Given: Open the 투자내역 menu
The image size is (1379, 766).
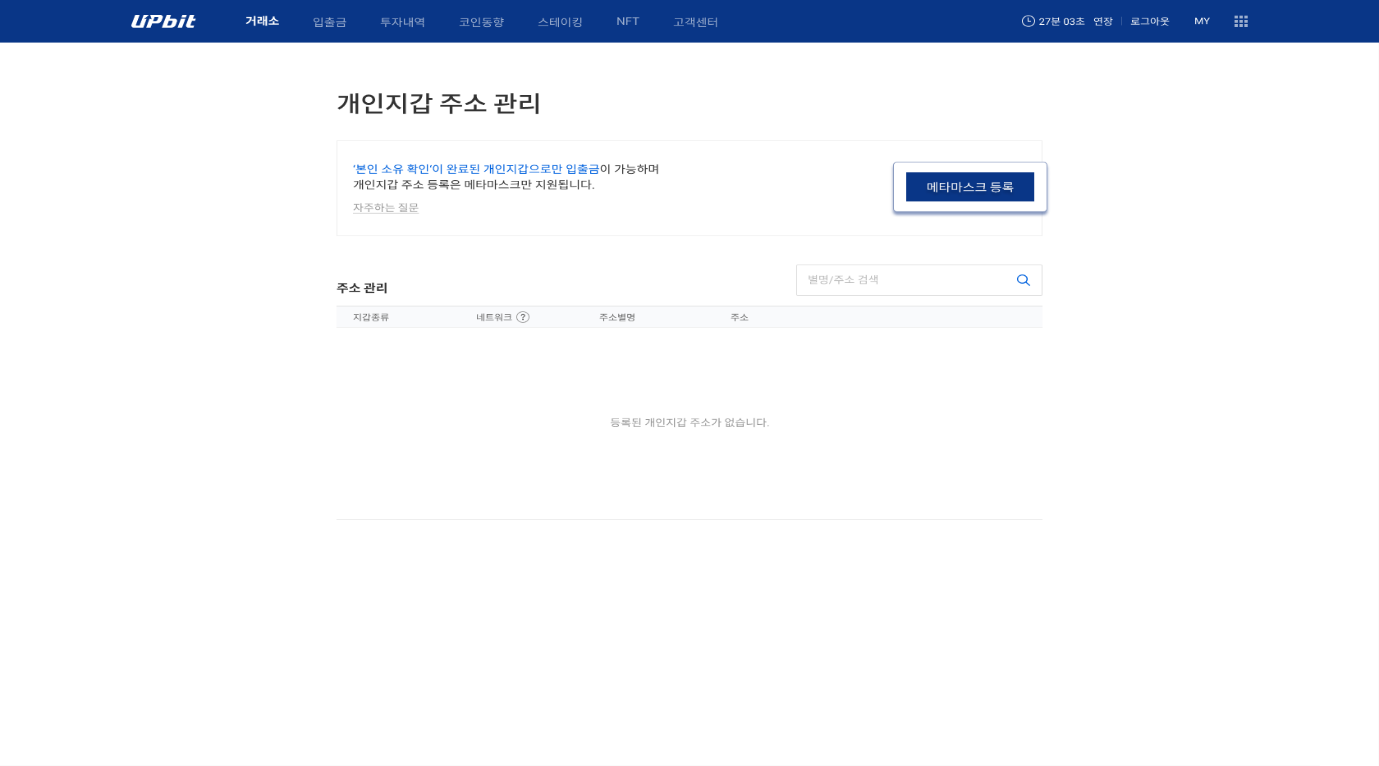Looking at the screenshot, I should 402,22.
